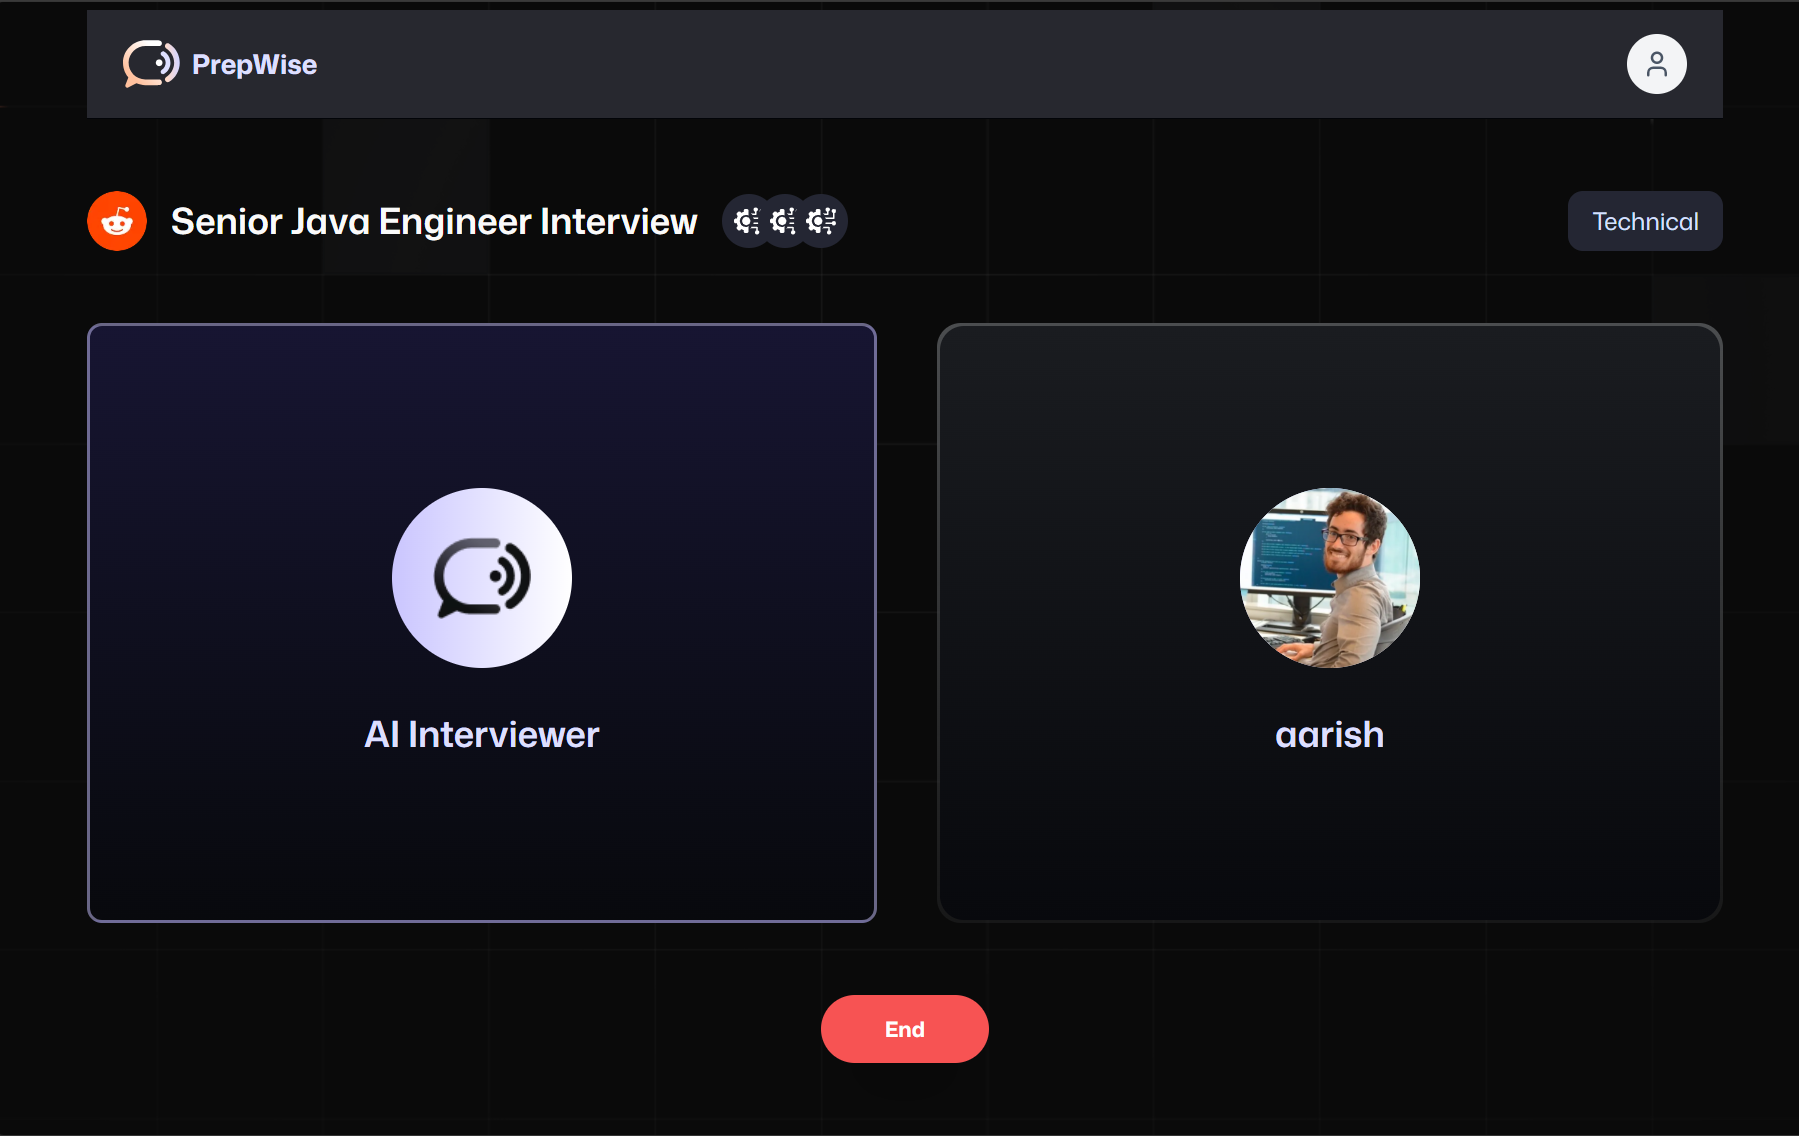1799x1136 pixels.
Task: Navigate home via the PrepWise brand link
Action: [x=254, y=64]
